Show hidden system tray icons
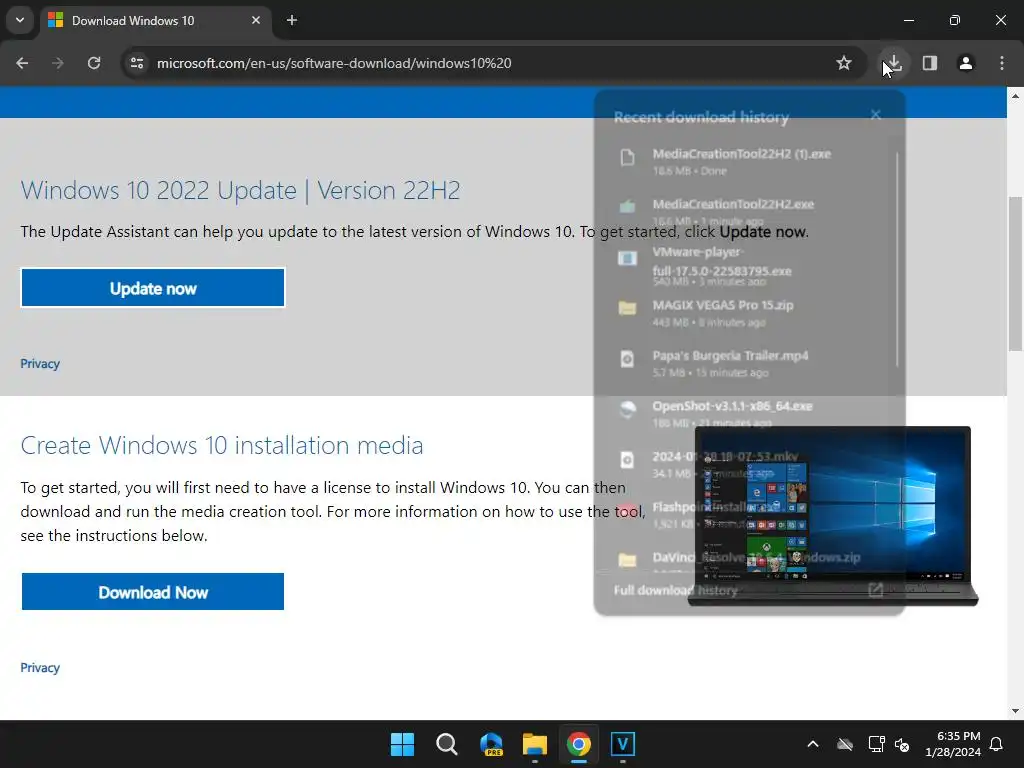The width and height of the screenshot is (1024, 768). (x=813, y=744)
